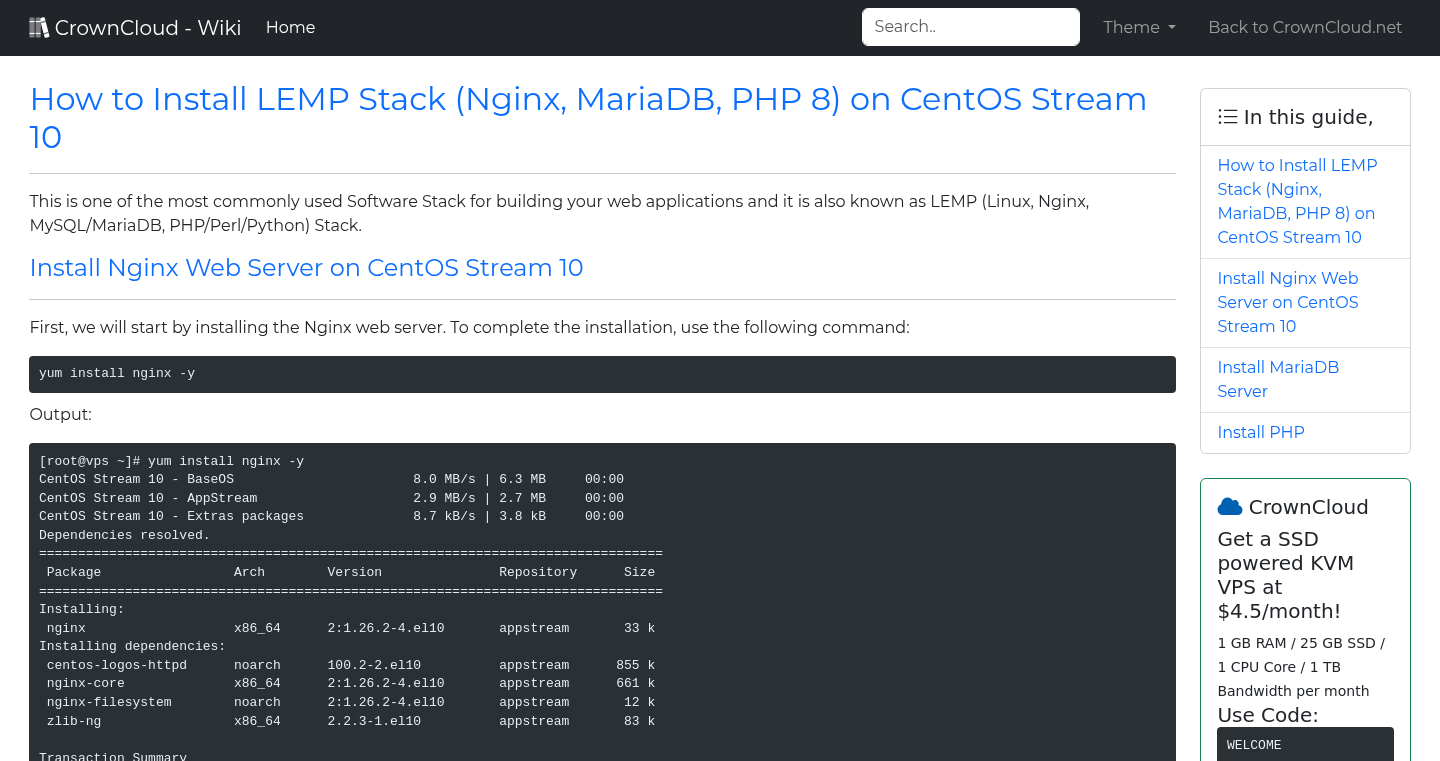Click the CrownCloud book-stack logo icon
The width and height of the screenshot is (1440, 761).
tap(39, 26)
